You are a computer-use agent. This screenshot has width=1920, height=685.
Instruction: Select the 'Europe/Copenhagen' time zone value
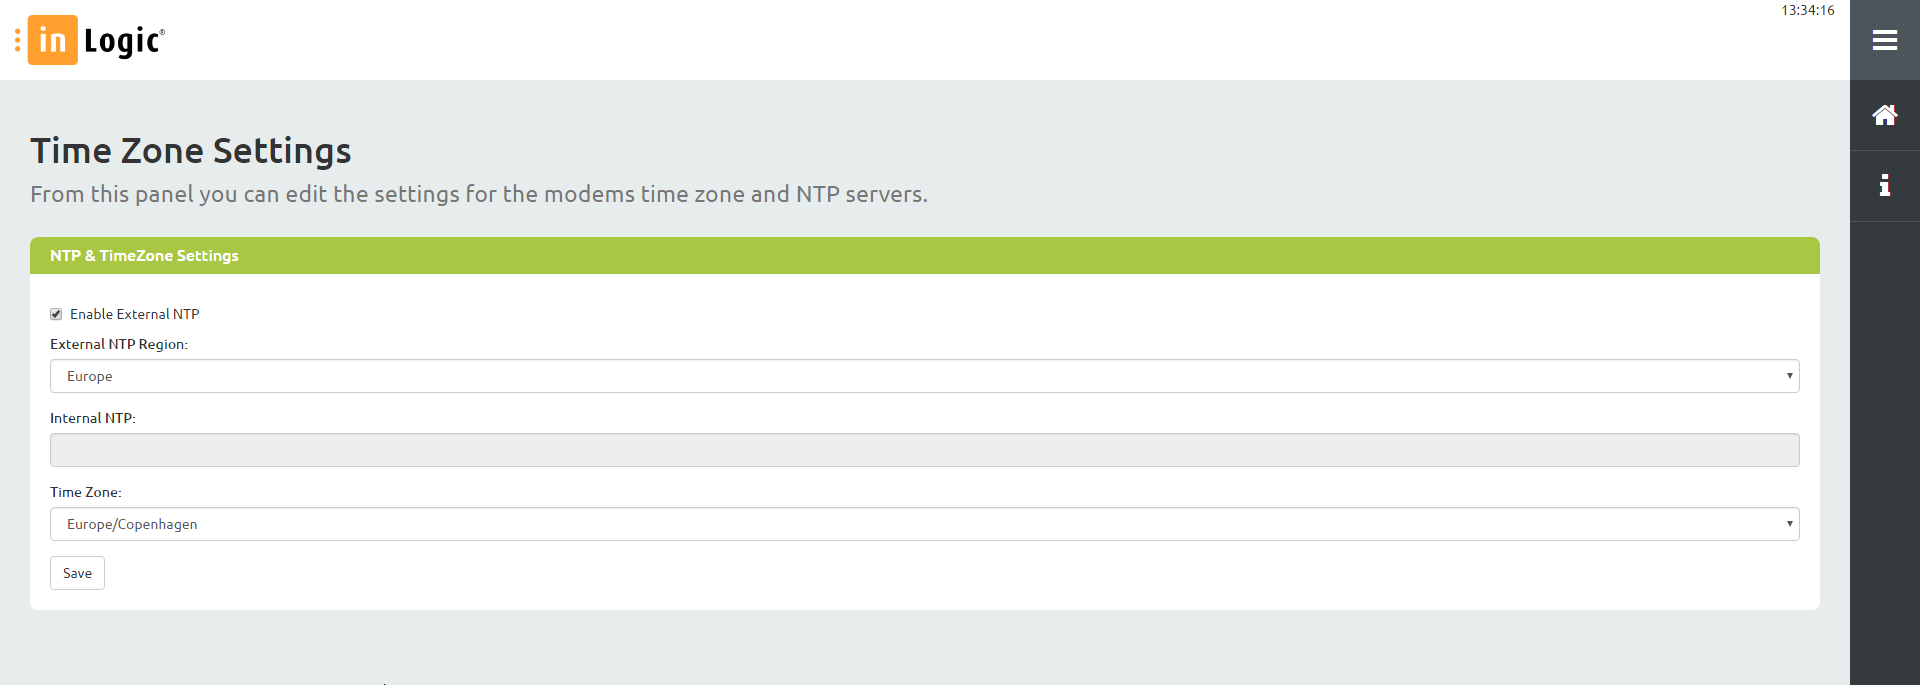tap(132, 524)
